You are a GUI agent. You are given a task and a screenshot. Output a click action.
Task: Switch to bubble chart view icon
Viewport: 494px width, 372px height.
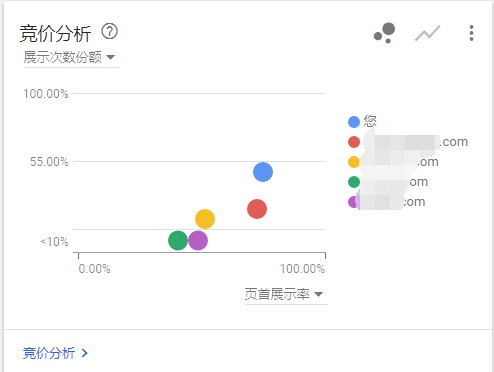pyautogui.click(x=384, y=33)
